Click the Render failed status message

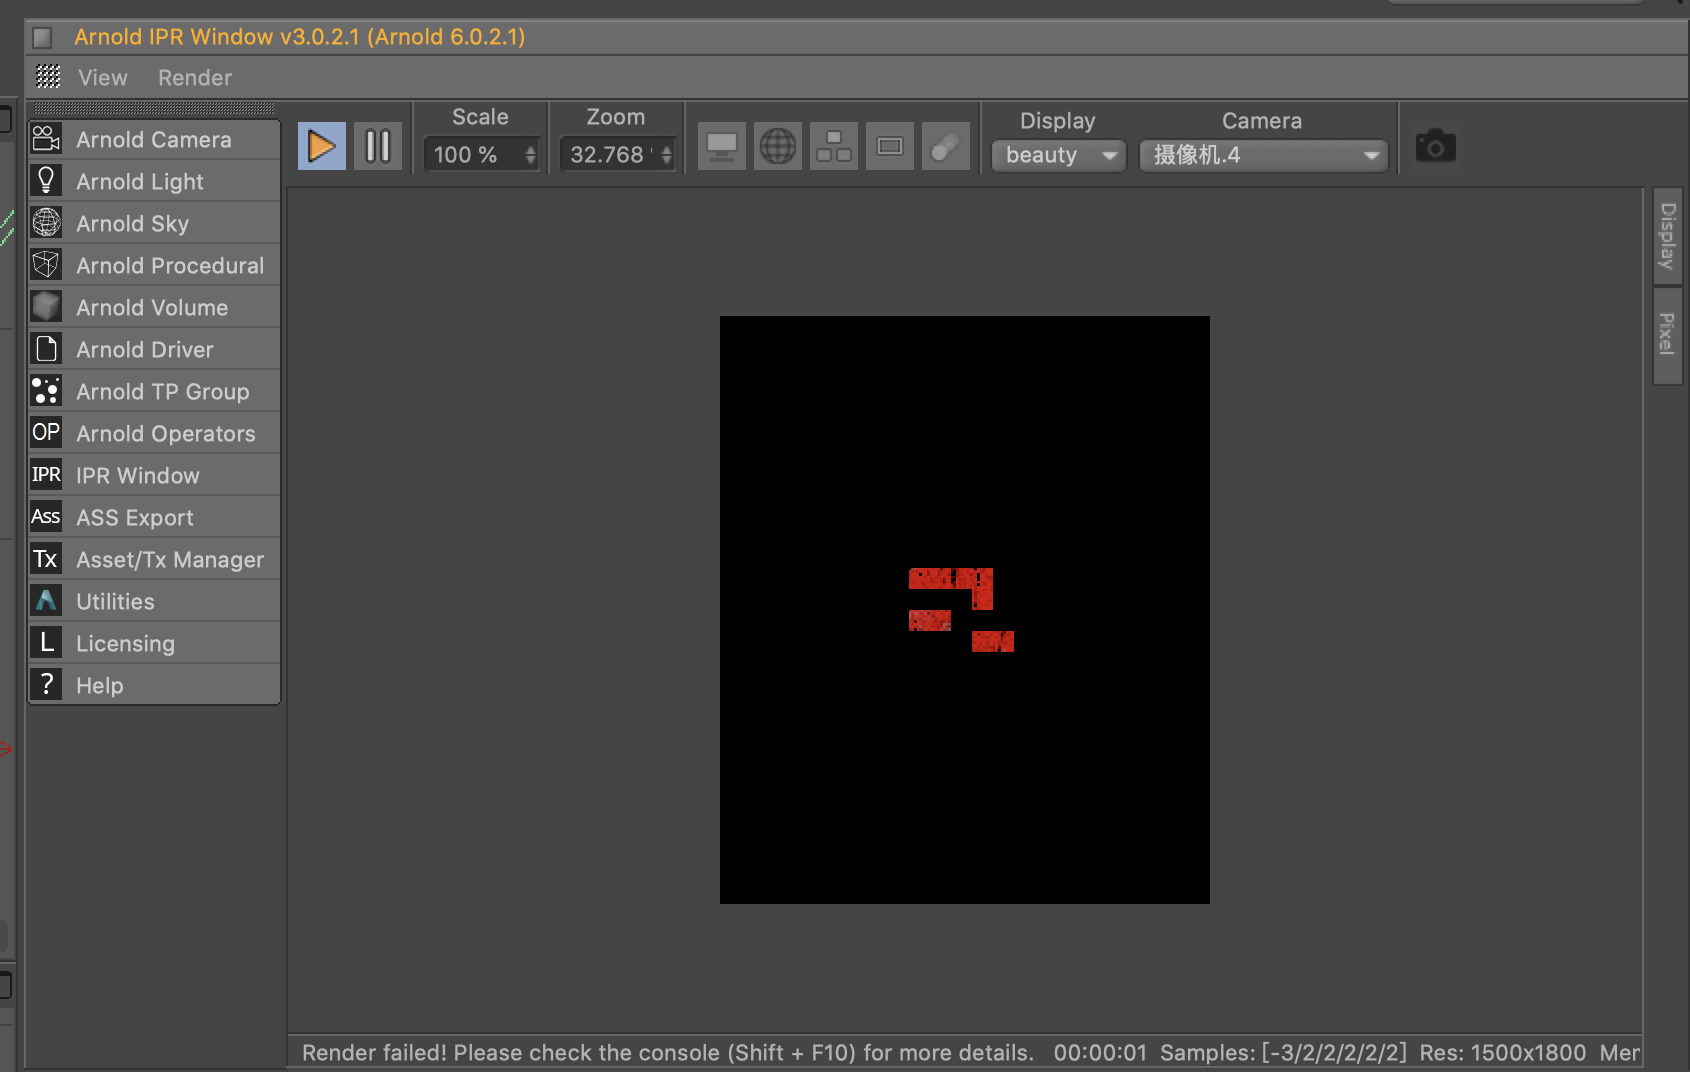click(x=668, y=1053)
